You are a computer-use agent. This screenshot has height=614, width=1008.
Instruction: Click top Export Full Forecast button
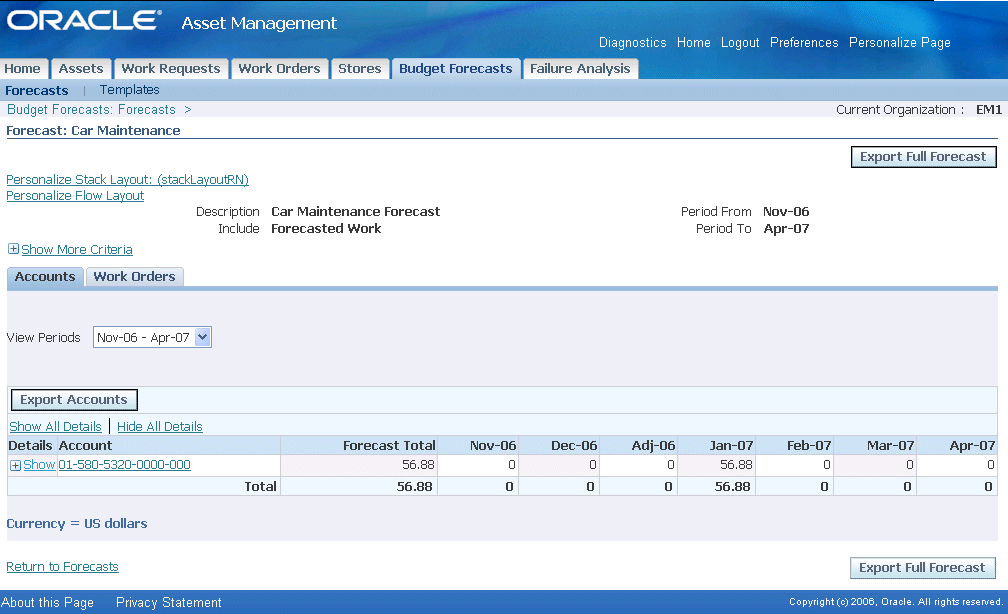coord(923,157)
